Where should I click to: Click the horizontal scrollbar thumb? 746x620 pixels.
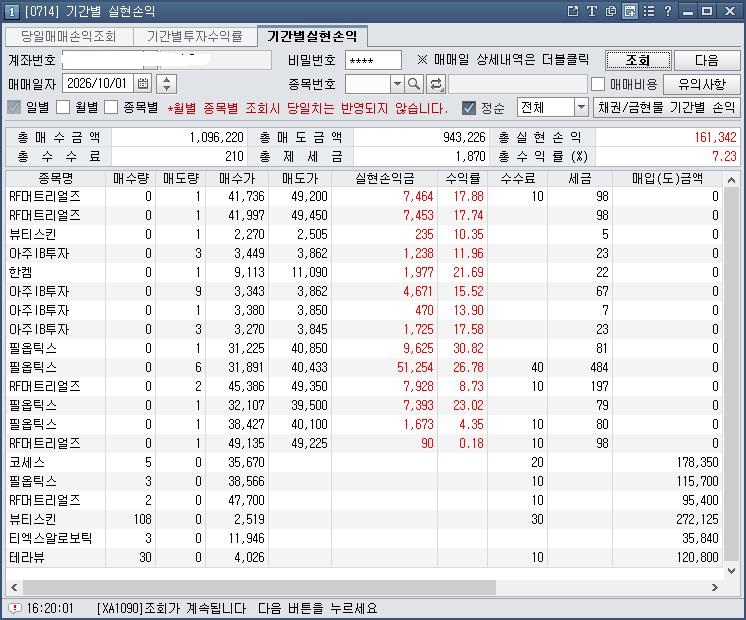259,588
